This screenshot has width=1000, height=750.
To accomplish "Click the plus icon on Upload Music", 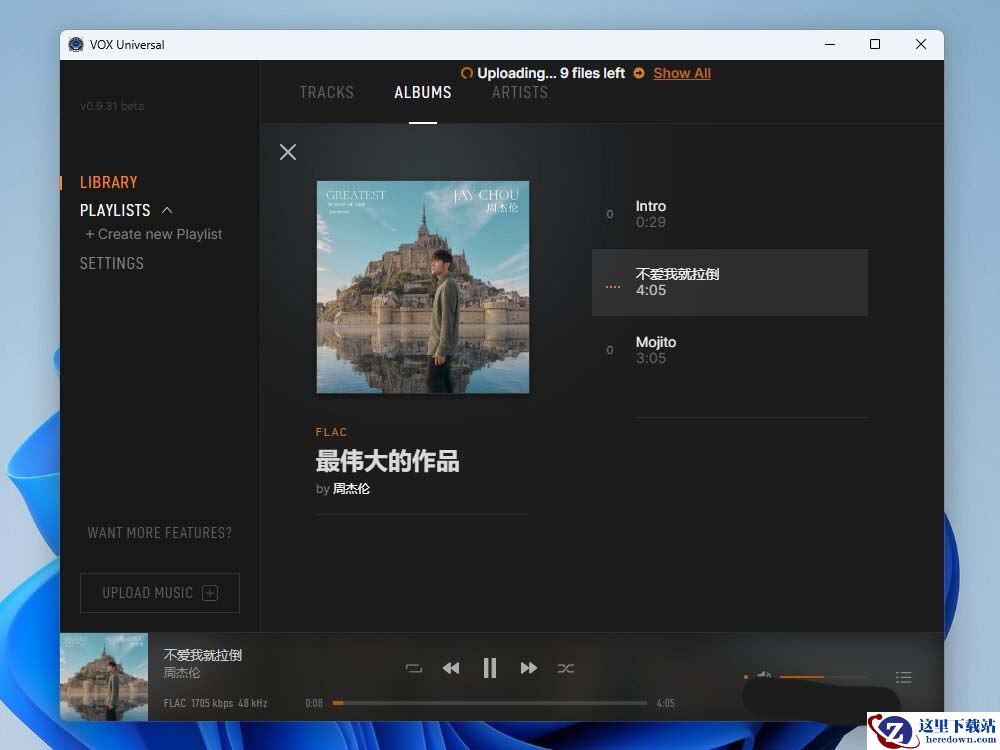I will (210, 593).
